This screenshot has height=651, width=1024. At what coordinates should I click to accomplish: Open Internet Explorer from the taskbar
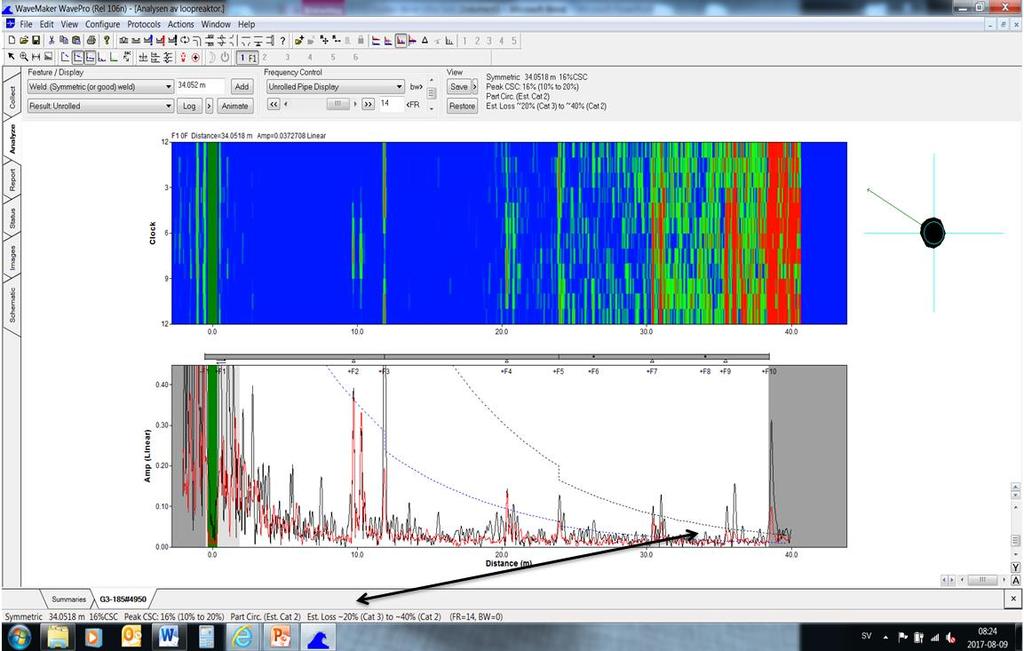[242, 636]
